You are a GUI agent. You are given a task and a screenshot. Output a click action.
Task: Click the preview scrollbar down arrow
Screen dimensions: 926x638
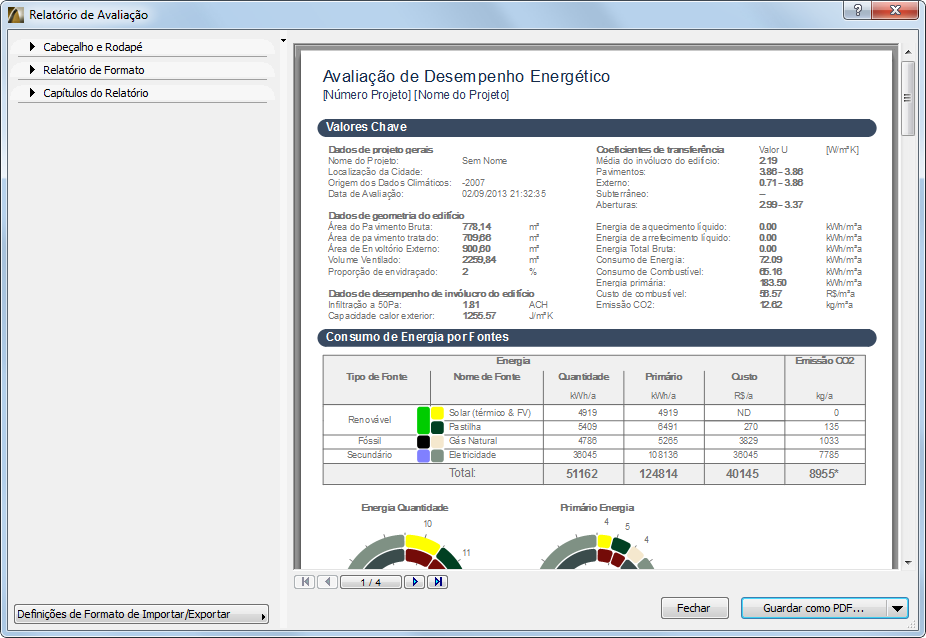click(x=908, y=562)
